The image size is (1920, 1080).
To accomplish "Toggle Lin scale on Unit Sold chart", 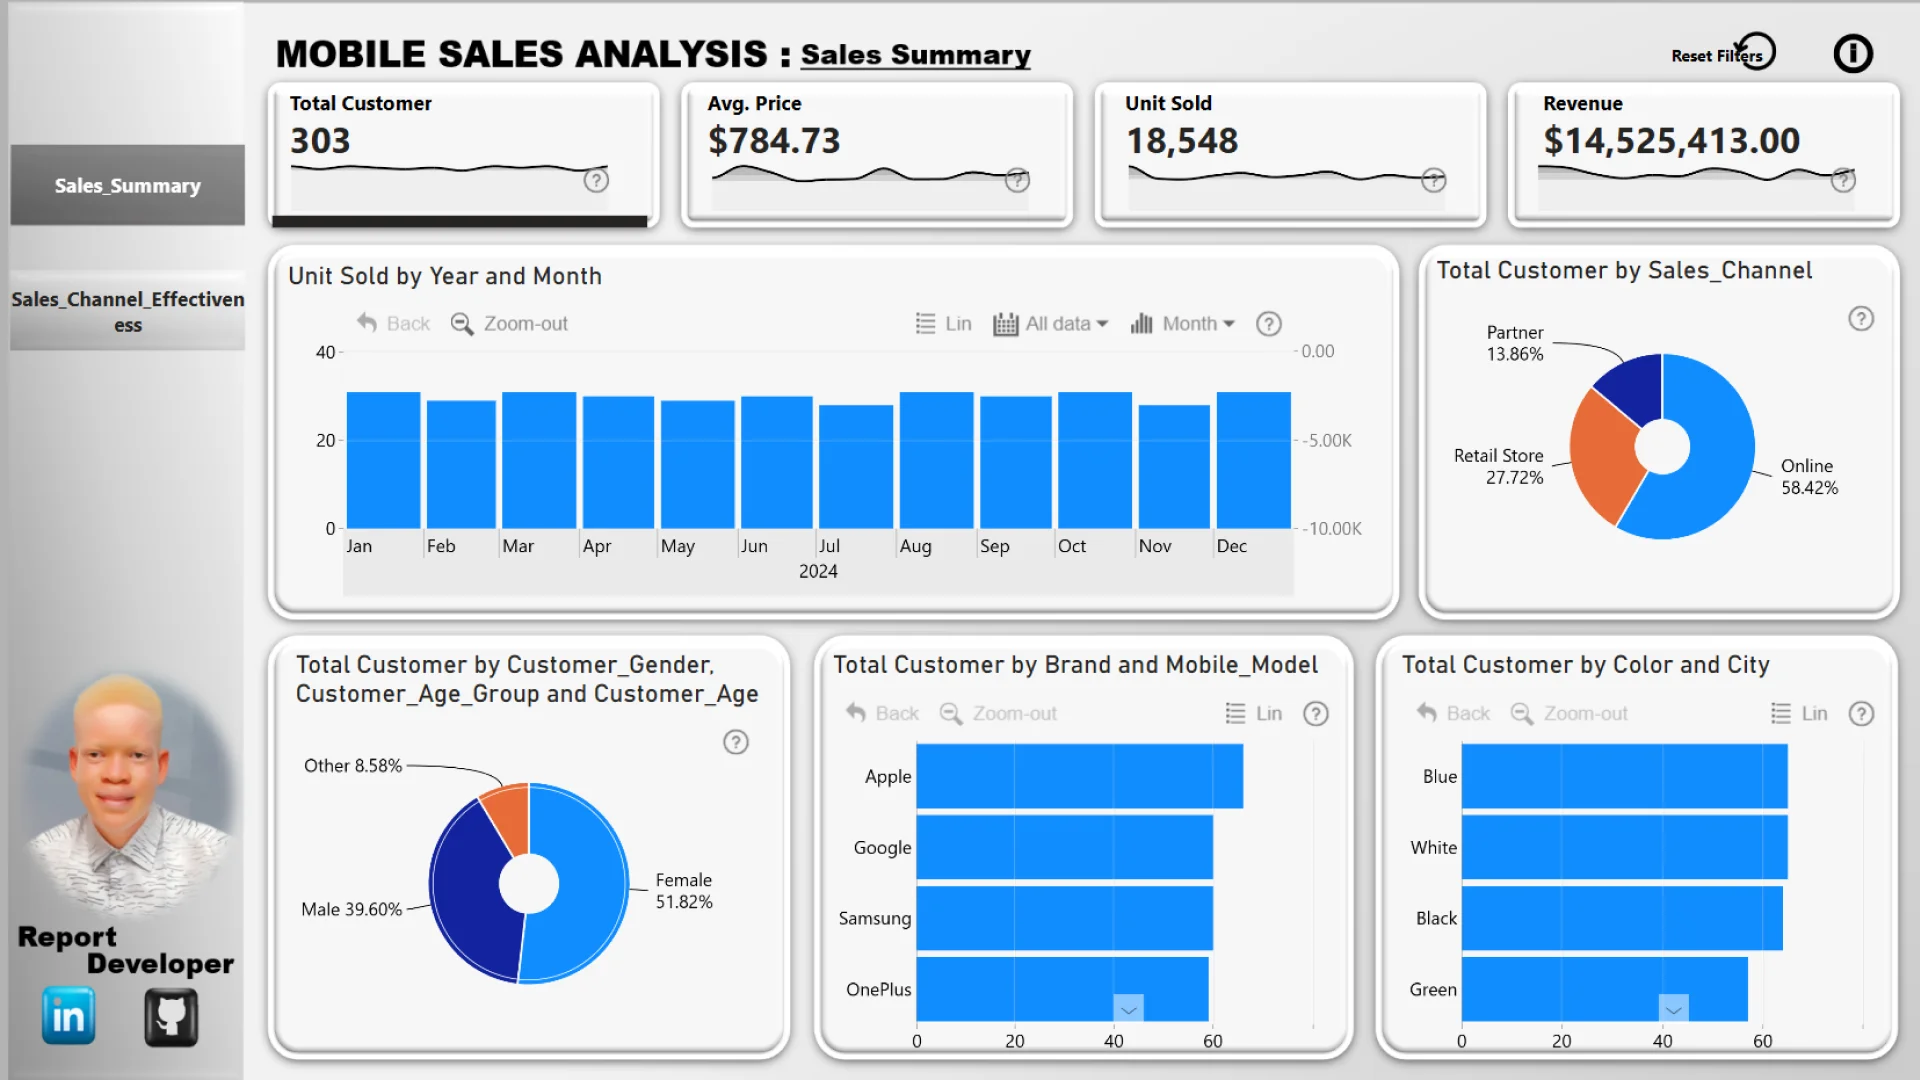I will (943, 324).
